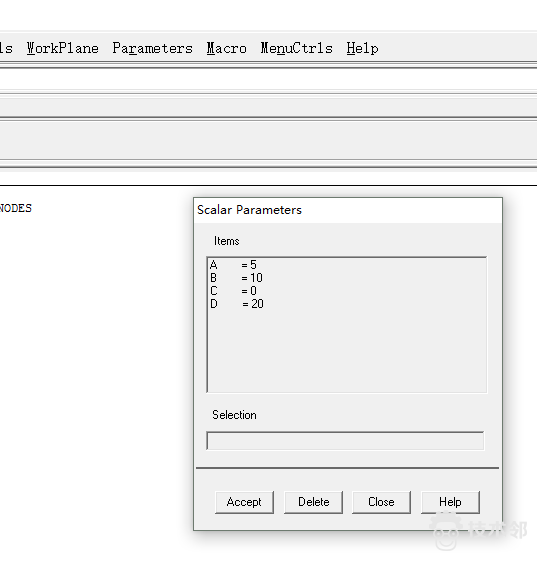
Task: Open the Parameters menu
Action: point(152,48)
